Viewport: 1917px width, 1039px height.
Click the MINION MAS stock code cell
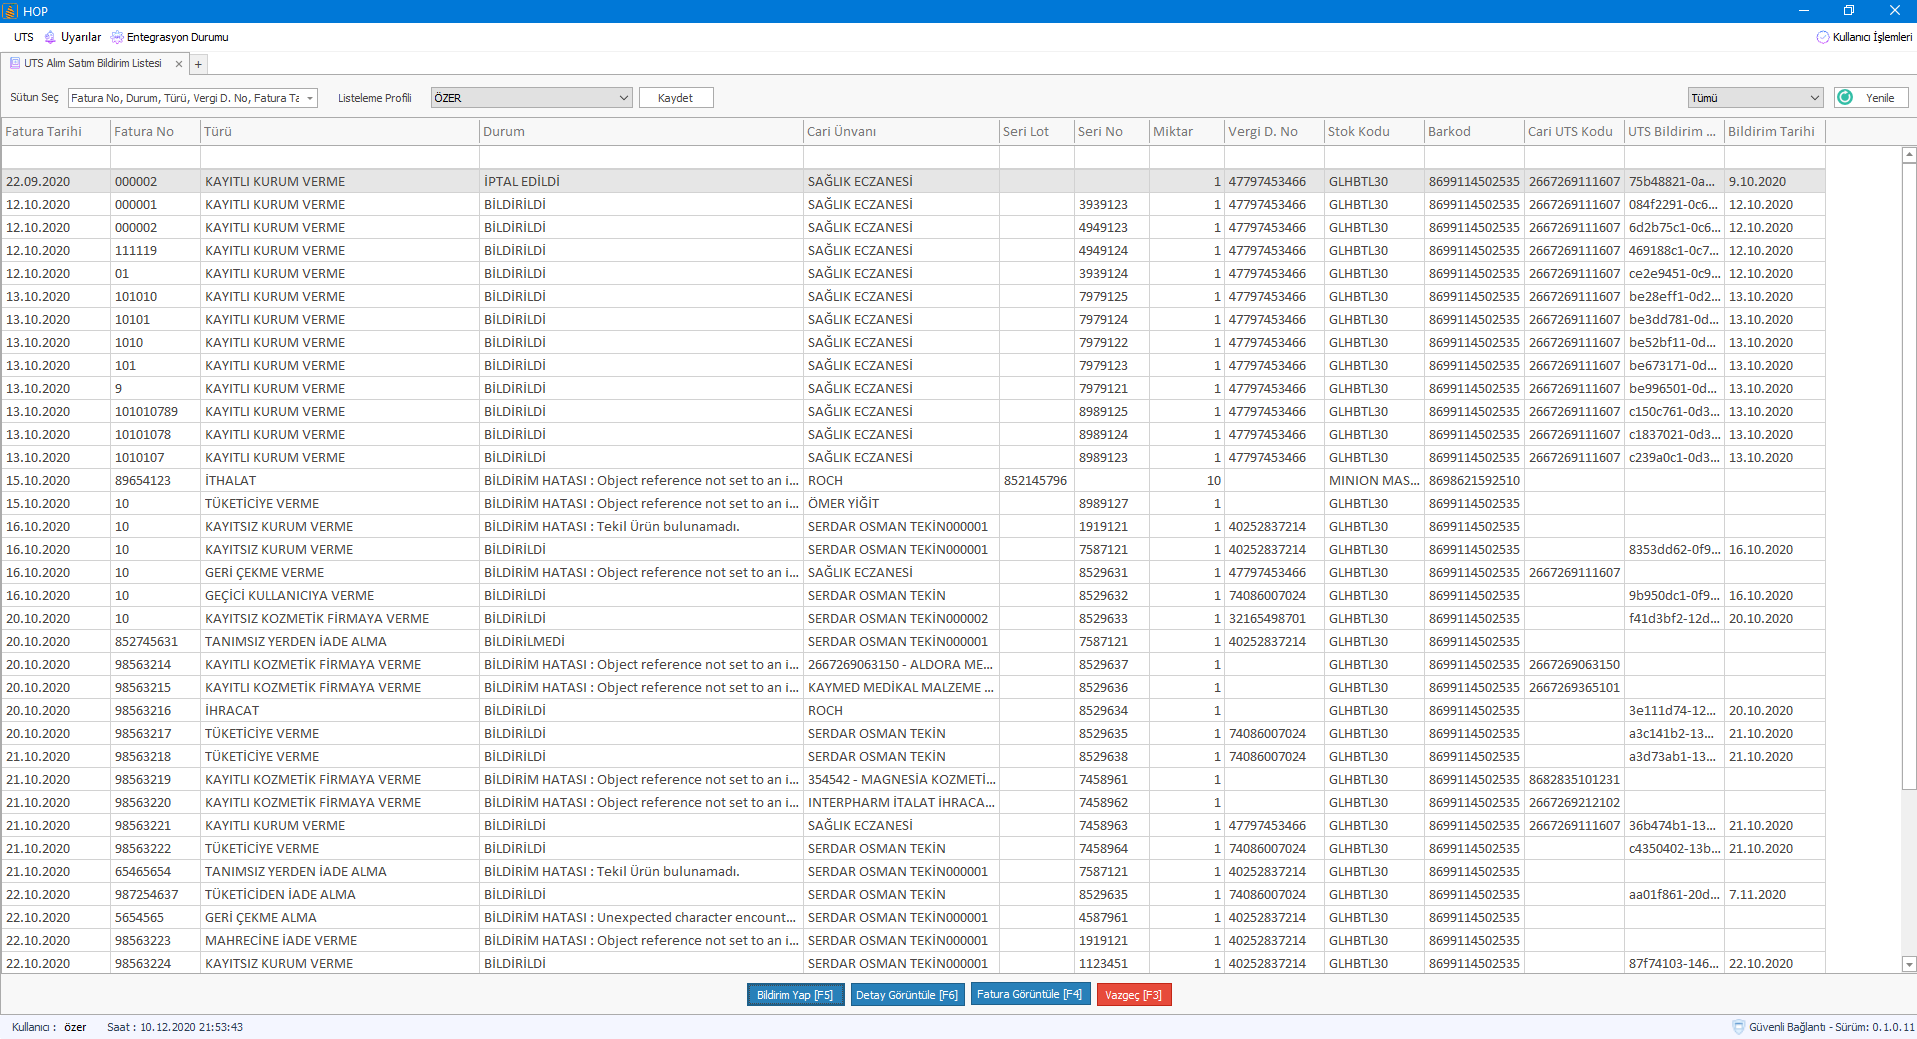tap(1374, 481)
